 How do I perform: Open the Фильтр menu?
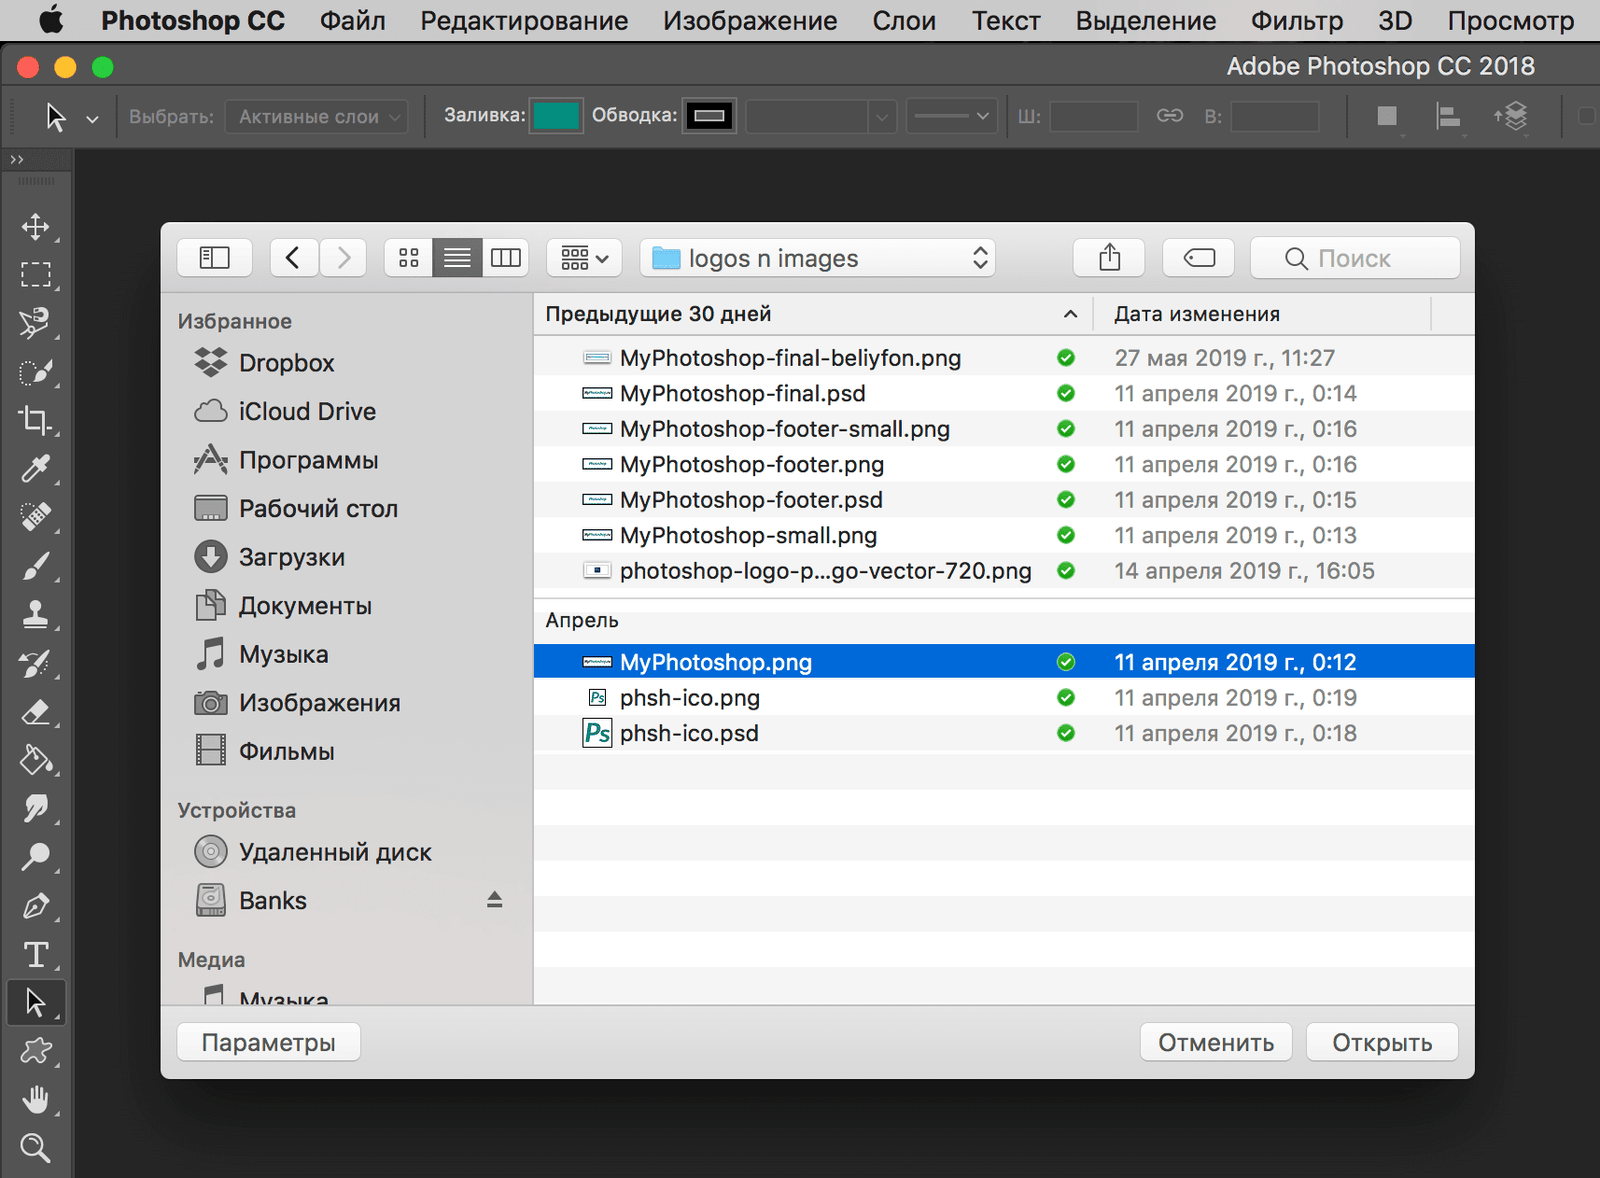point(1296,21)
